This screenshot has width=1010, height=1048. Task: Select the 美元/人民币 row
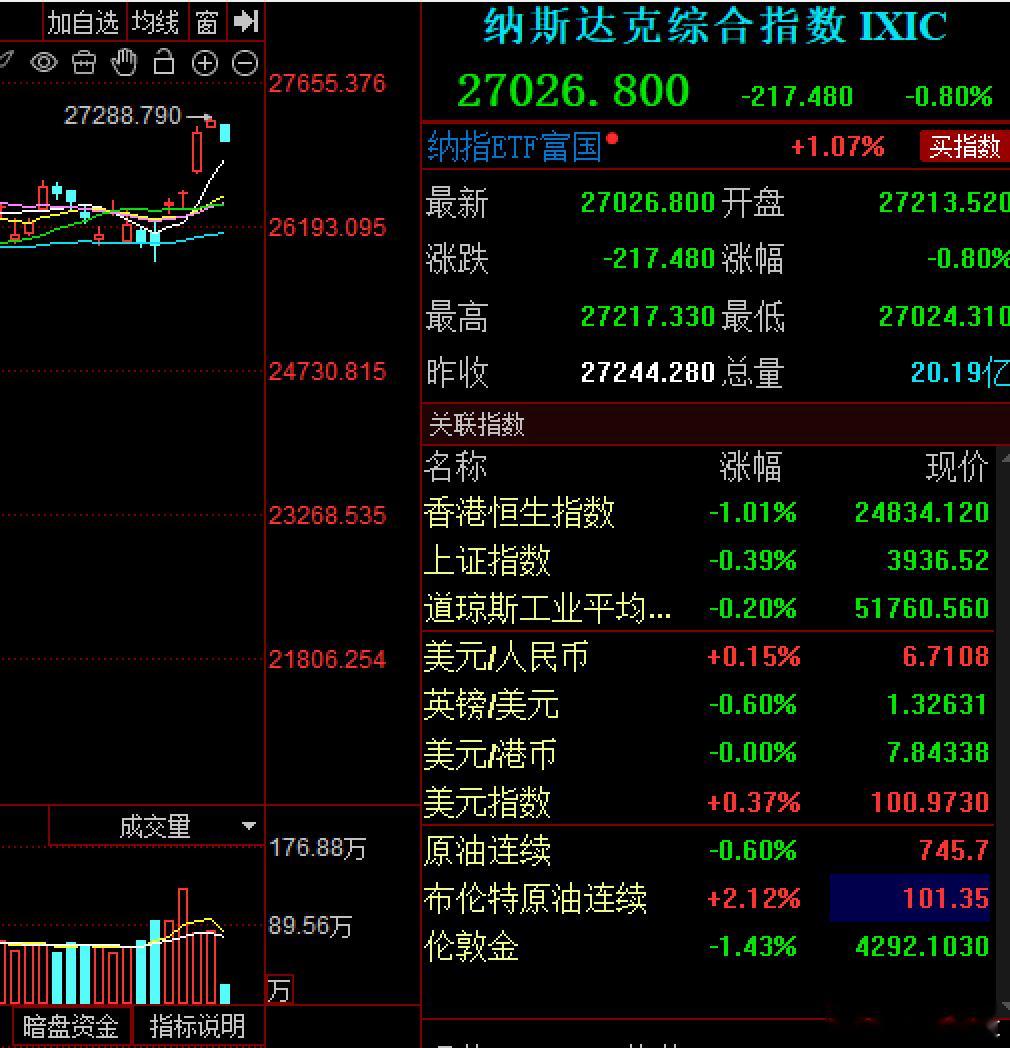pyautogui.click(x=707, y=656)
